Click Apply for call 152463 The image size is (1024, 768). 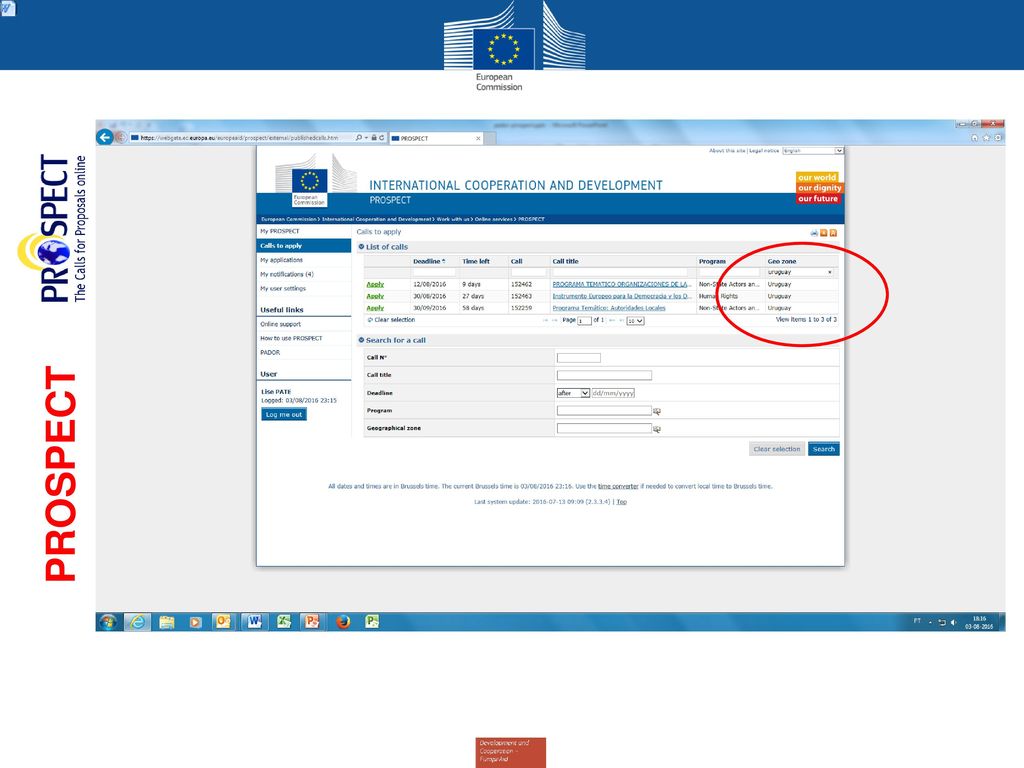[x=375, y=296]
